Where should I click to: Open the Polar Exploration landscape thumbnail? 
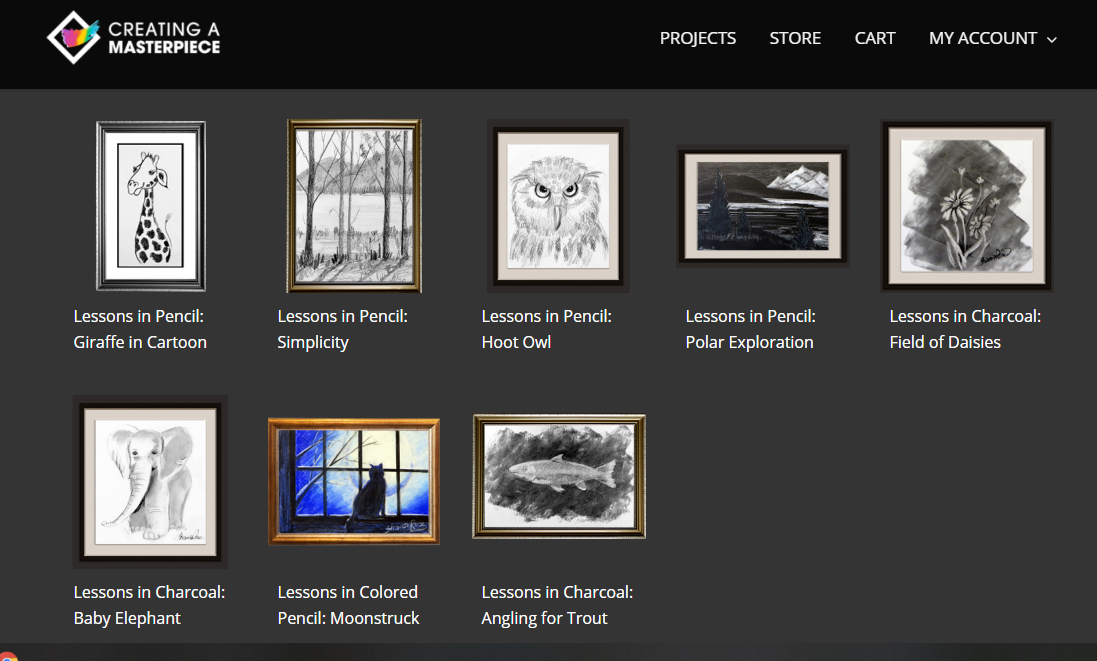pos(763,206)
